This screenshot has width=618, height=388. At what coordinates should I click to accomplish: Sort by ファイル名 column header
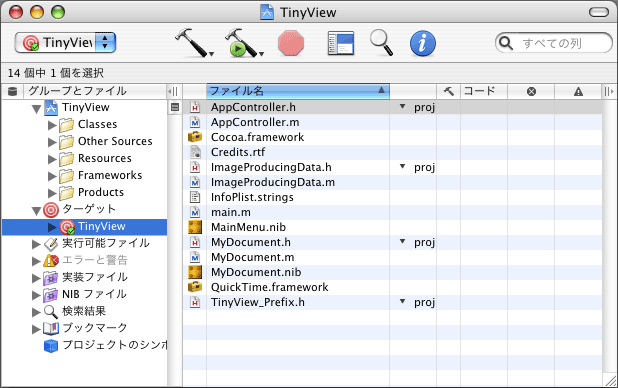click(298, 91)
